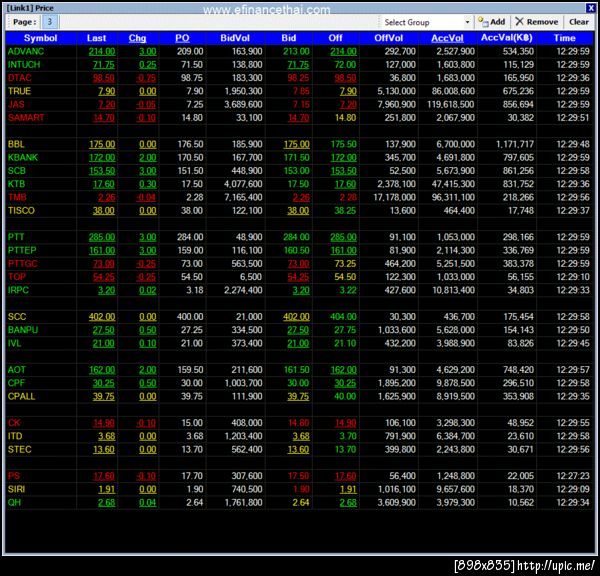The image size is (600, 576).
Task: Select the TMB symbol
Action: [17, 197]
